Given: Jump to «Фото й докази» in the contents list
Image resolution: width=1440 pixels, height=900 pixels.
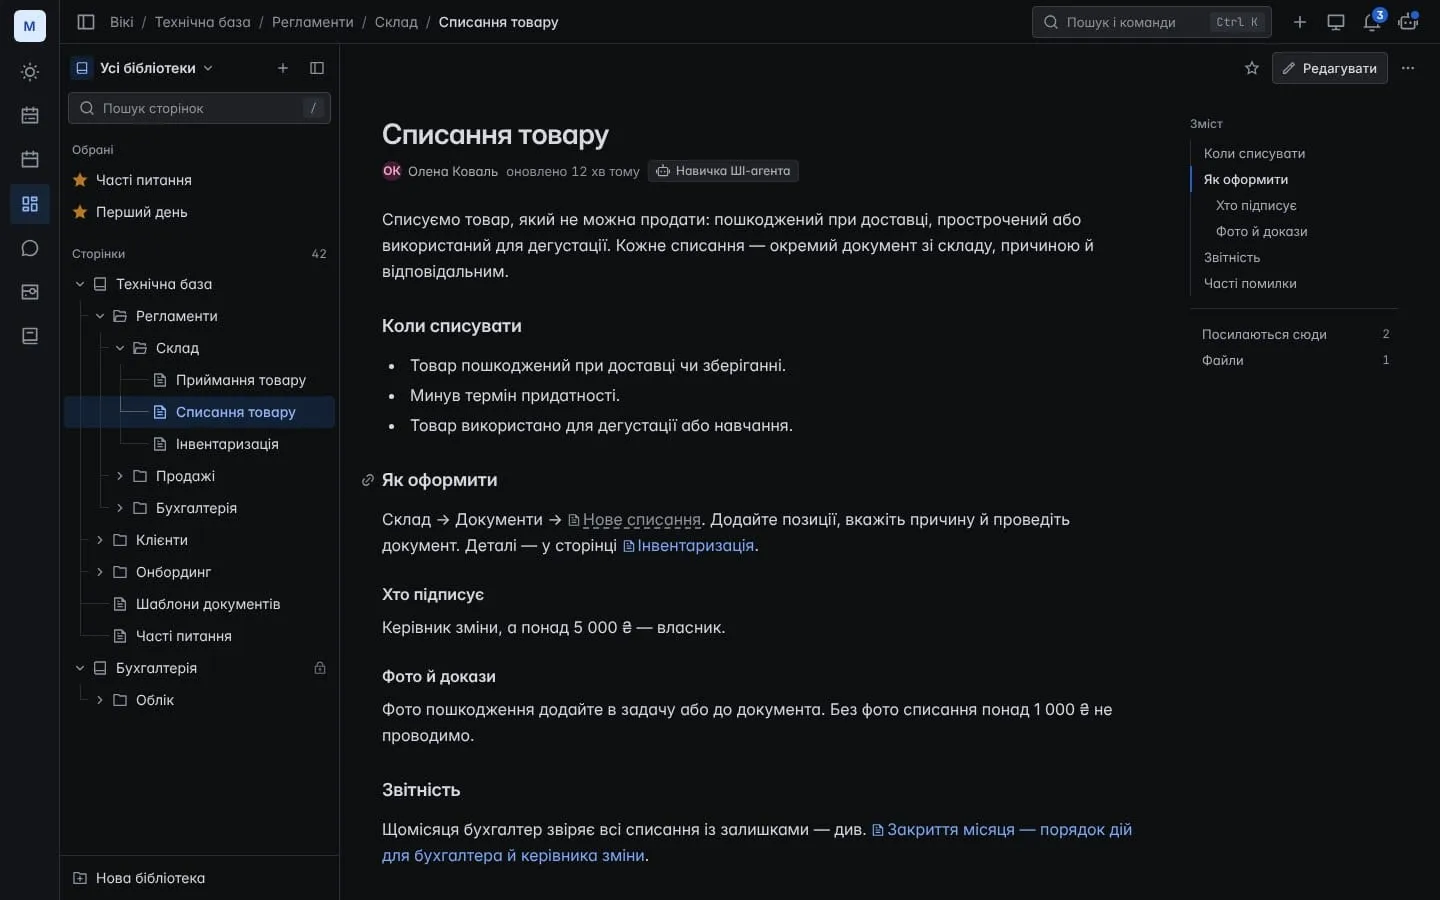Looking at the screenshot, I should click(x=1262, y=231).
